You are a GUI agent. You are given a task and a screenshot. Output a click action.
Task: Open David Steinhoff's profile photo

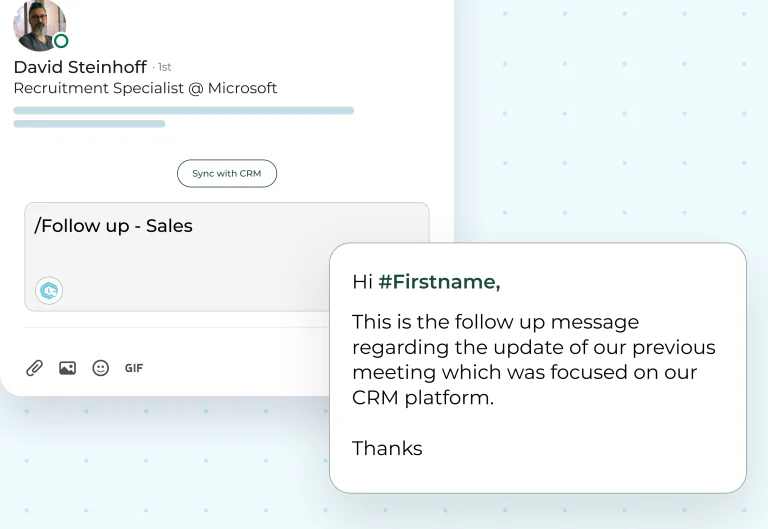[x=39, y=24]
